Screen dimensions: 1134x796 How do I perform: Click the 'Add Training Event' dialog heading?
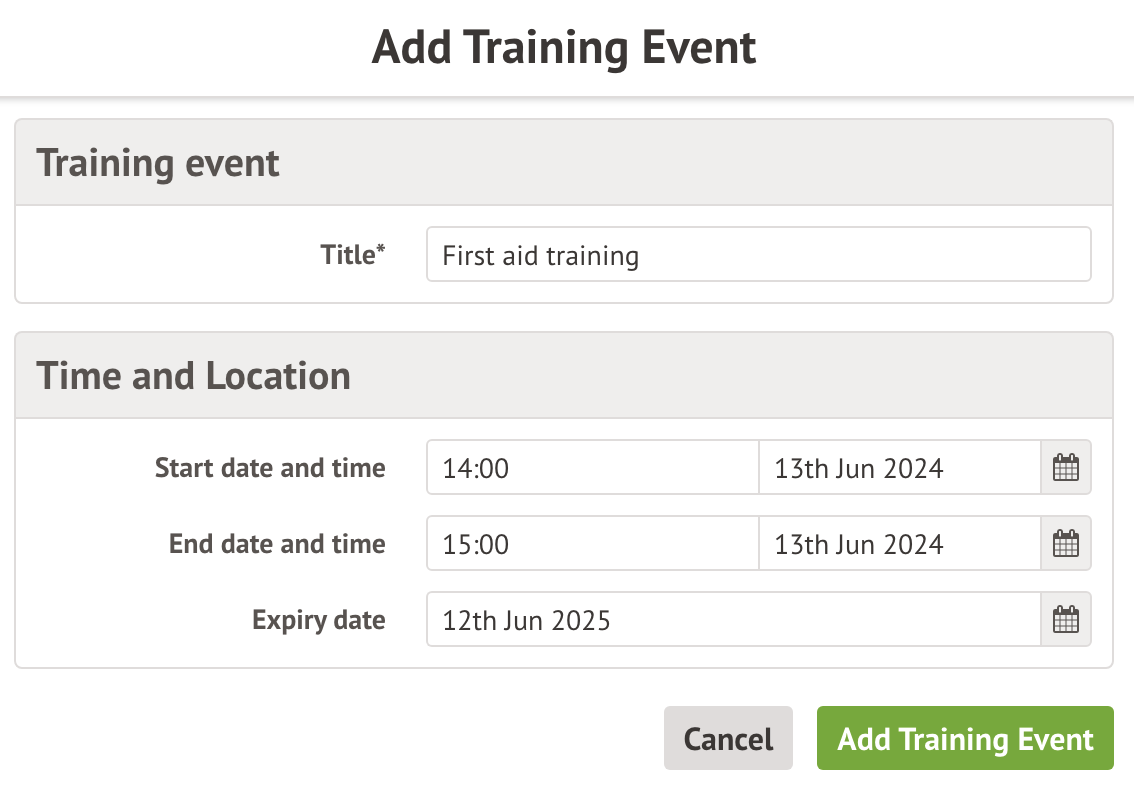point(565,48)
